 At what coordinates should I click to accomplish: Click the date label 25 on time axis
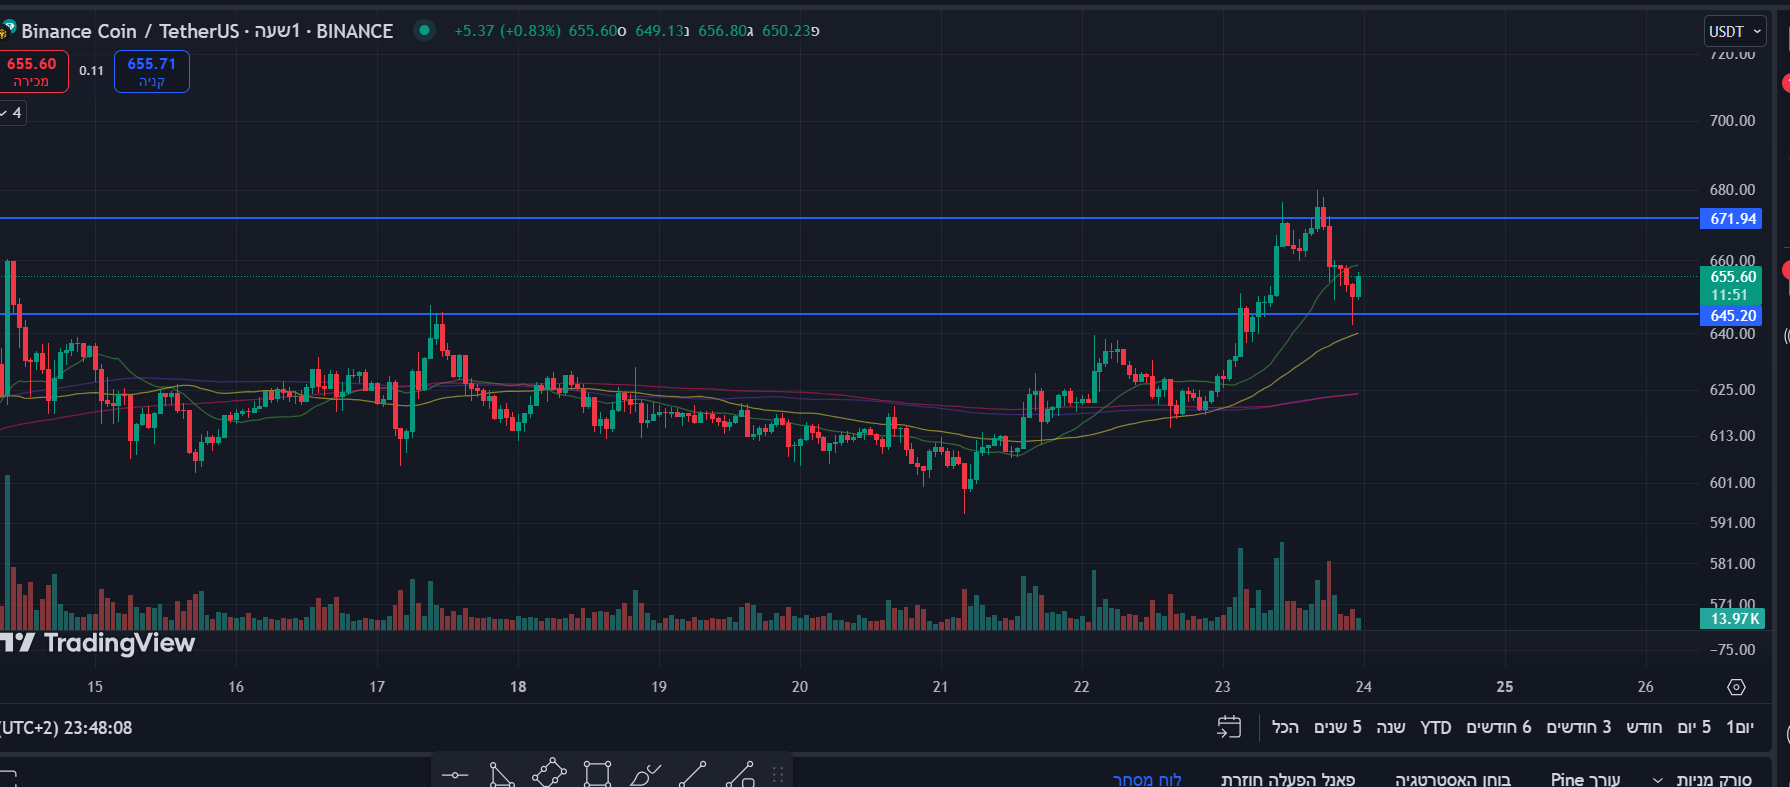(1504, 686)
